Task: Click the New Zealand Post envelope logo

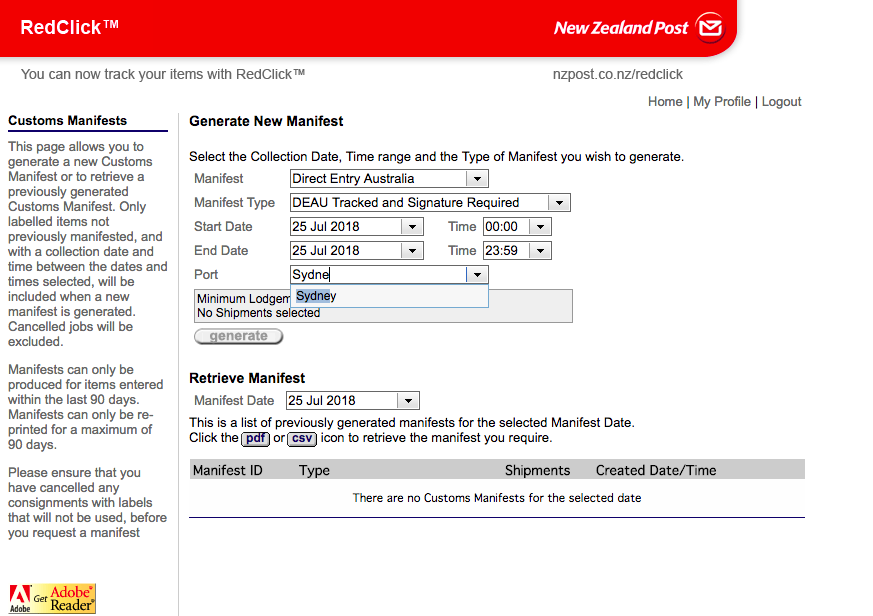Action: click(x=710, y=27)
